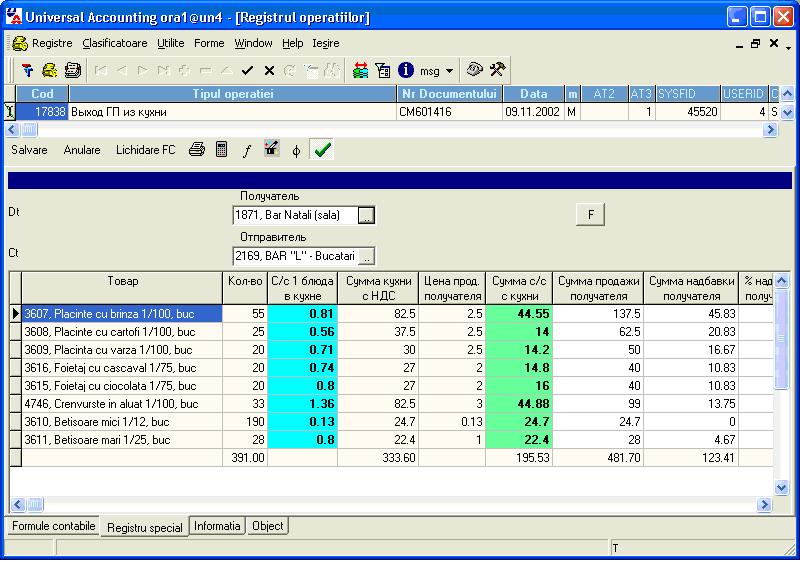Click the first record navigation arrow icon

101,70
